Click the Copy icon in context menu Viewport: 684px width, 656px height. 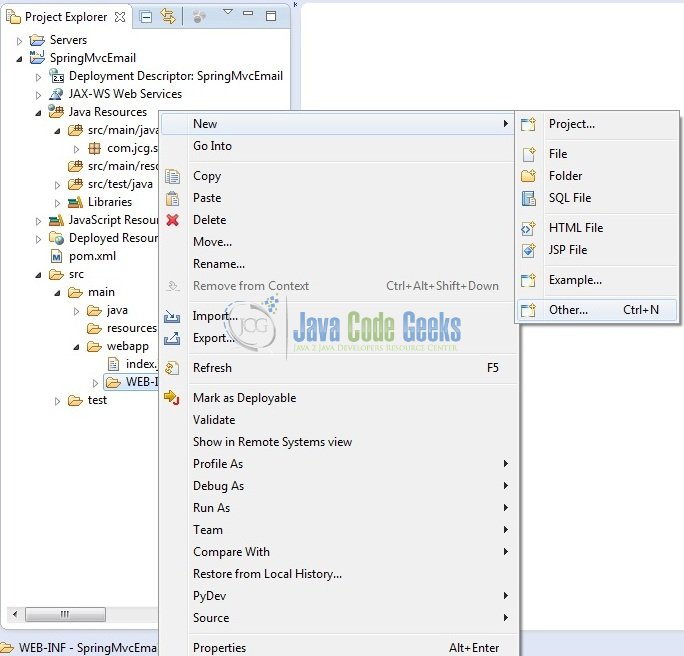pos(172,176)
